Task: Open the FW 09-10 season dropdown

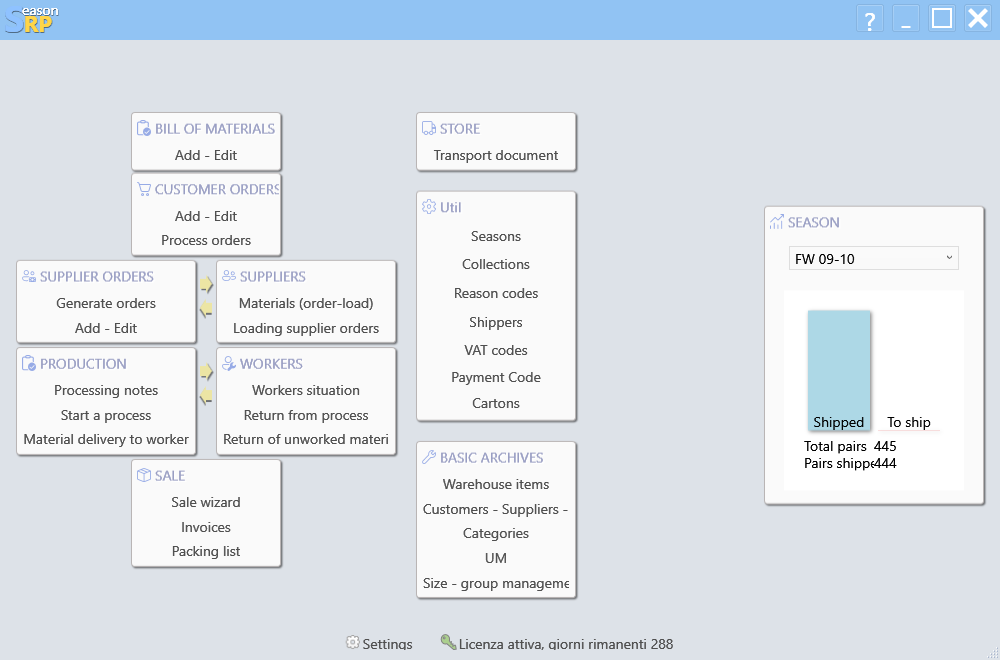Action: [874, 258]
